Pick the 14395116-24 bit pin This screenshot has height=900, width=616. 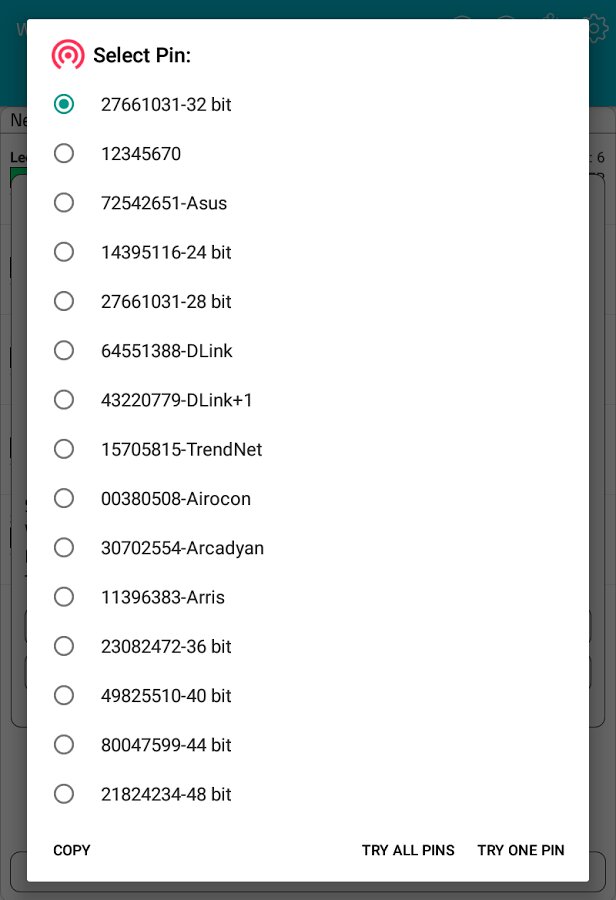point(64,252)
